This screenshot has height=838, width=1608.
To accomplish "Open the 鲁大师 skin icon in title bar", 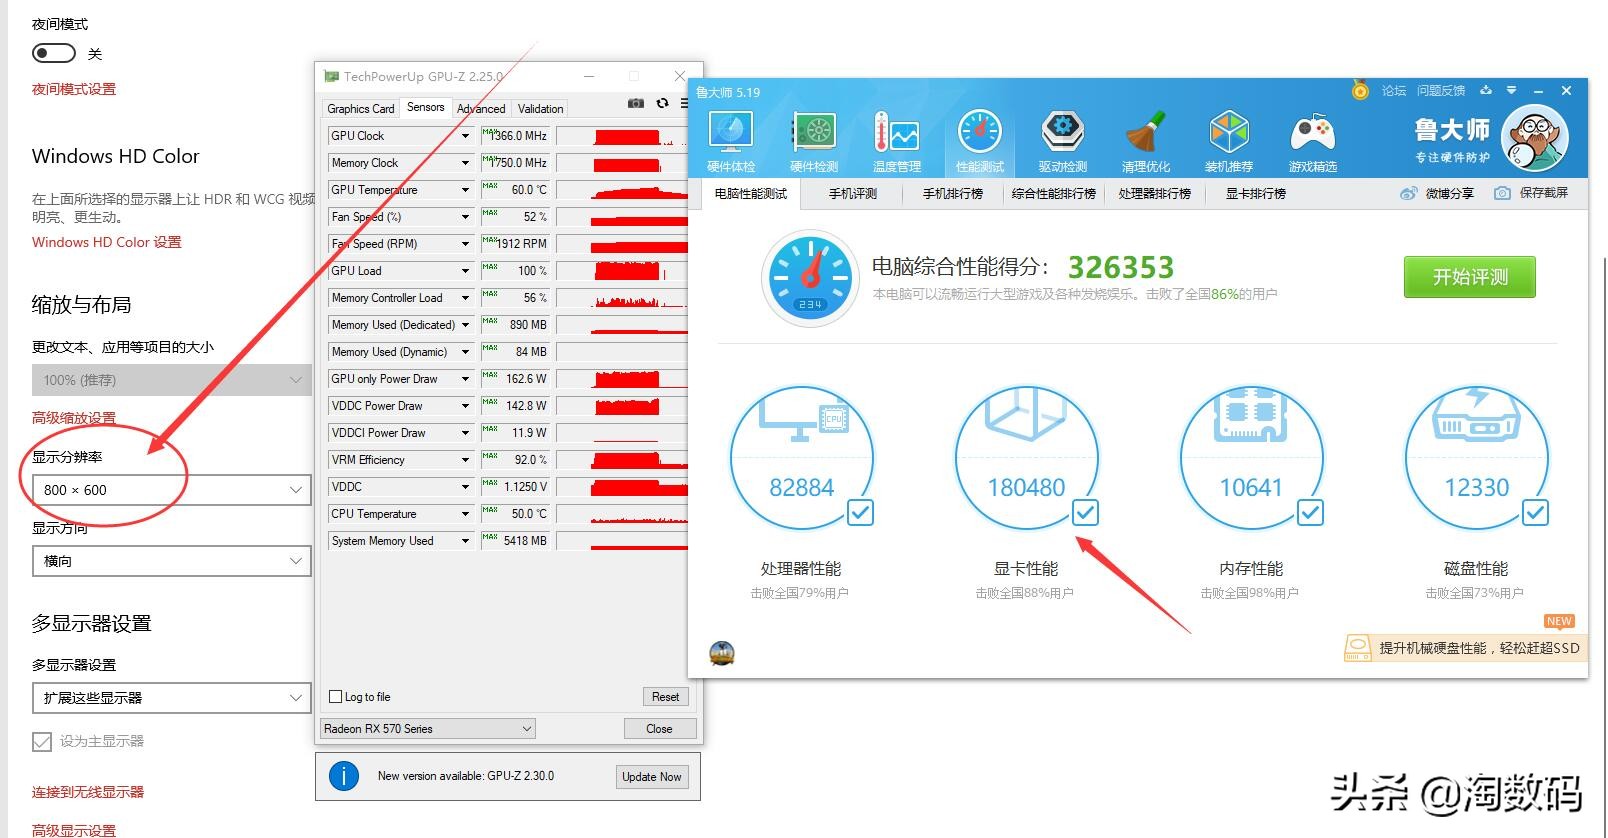I will pos(1486,90).
